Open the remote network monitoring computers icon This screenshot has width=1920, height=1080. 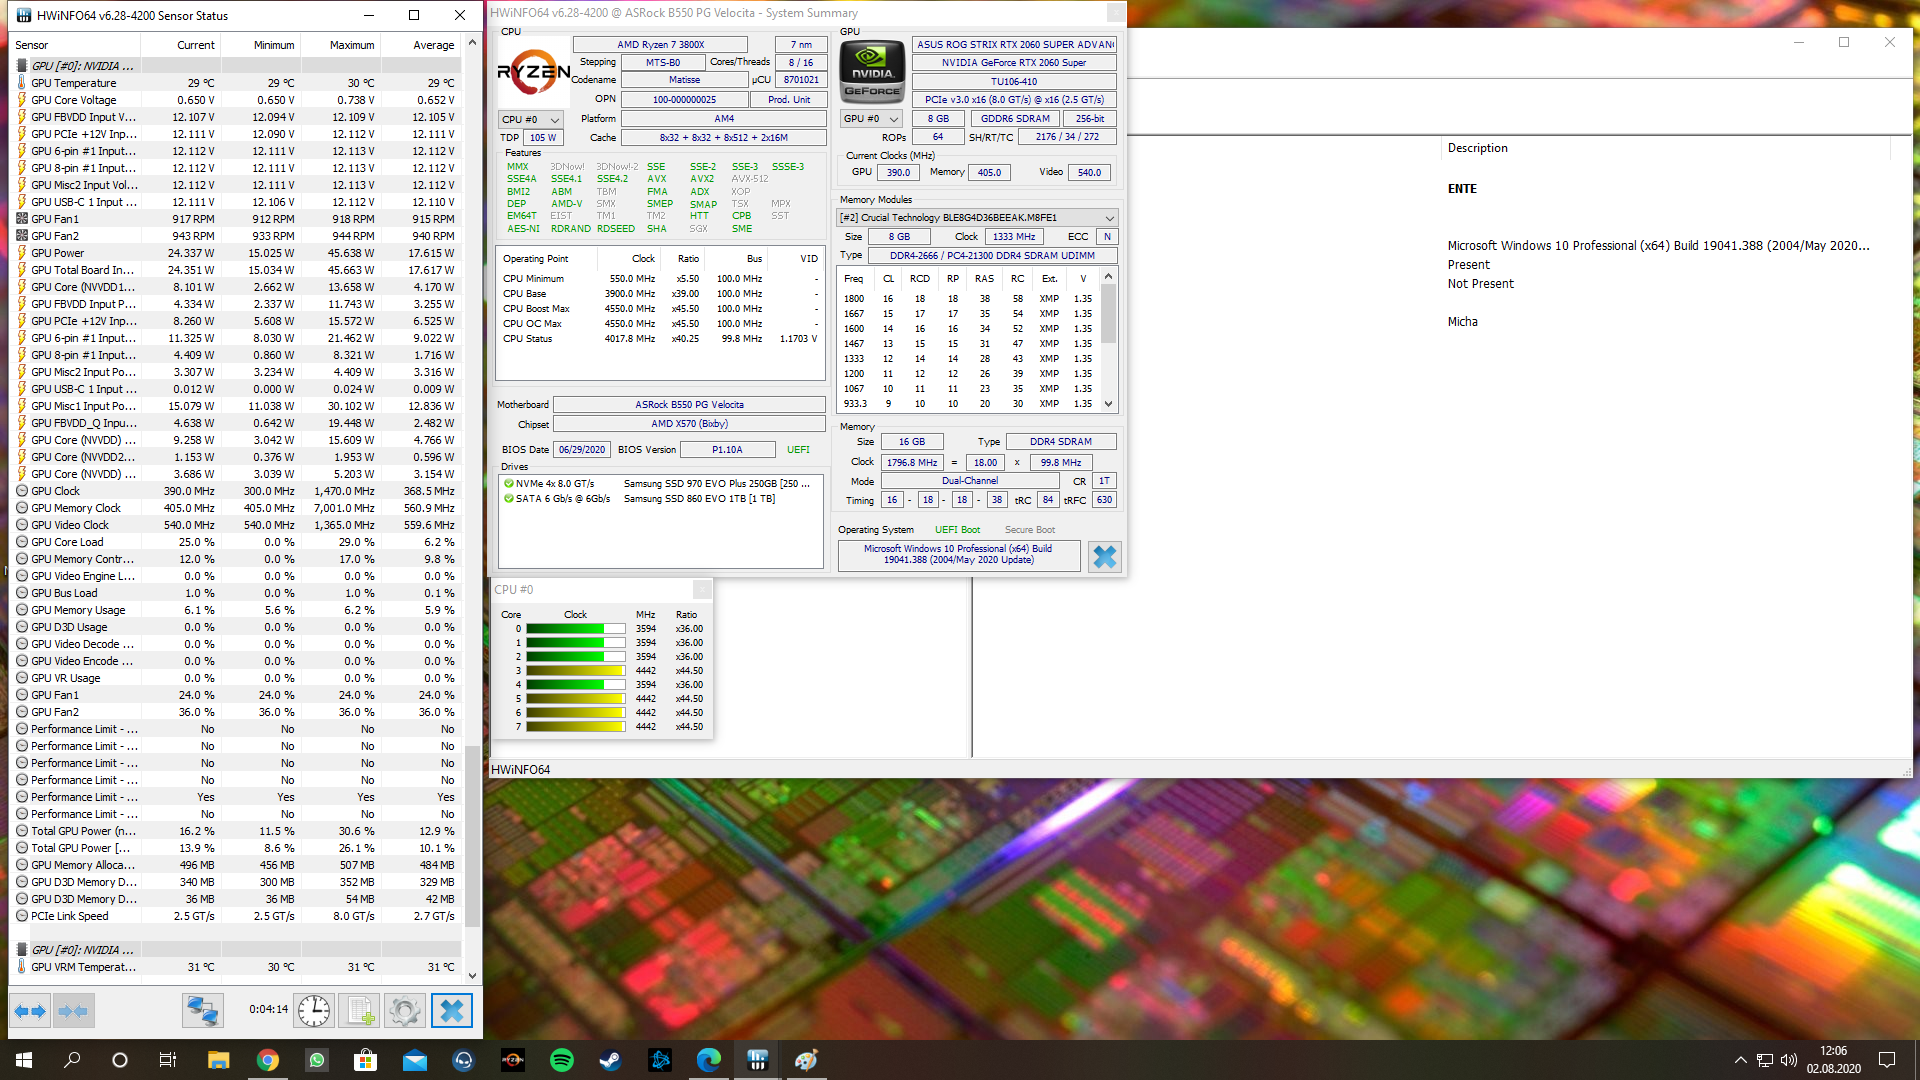[202, 1011]
